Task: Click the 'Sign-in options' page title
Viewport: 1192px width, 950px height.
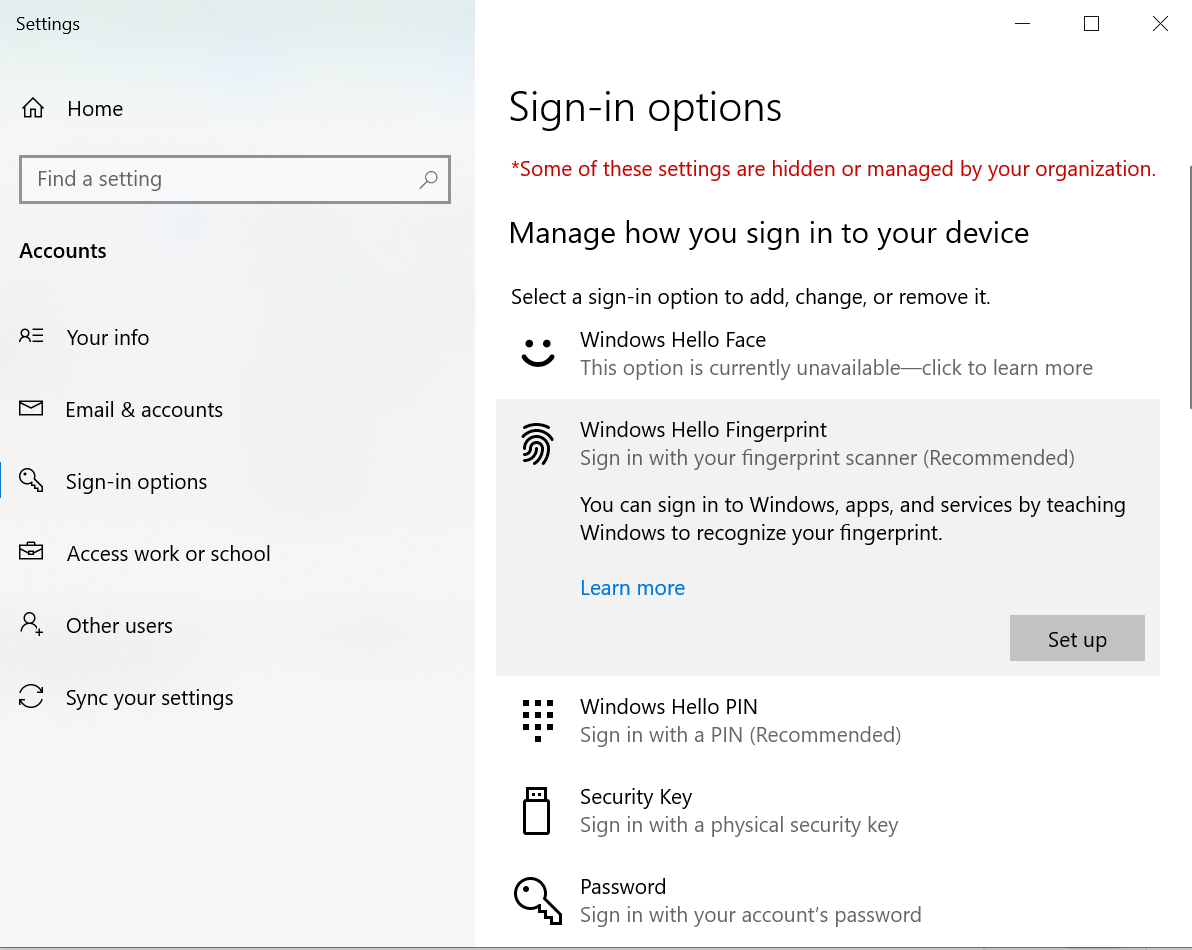Action: (x=645, y=107)
